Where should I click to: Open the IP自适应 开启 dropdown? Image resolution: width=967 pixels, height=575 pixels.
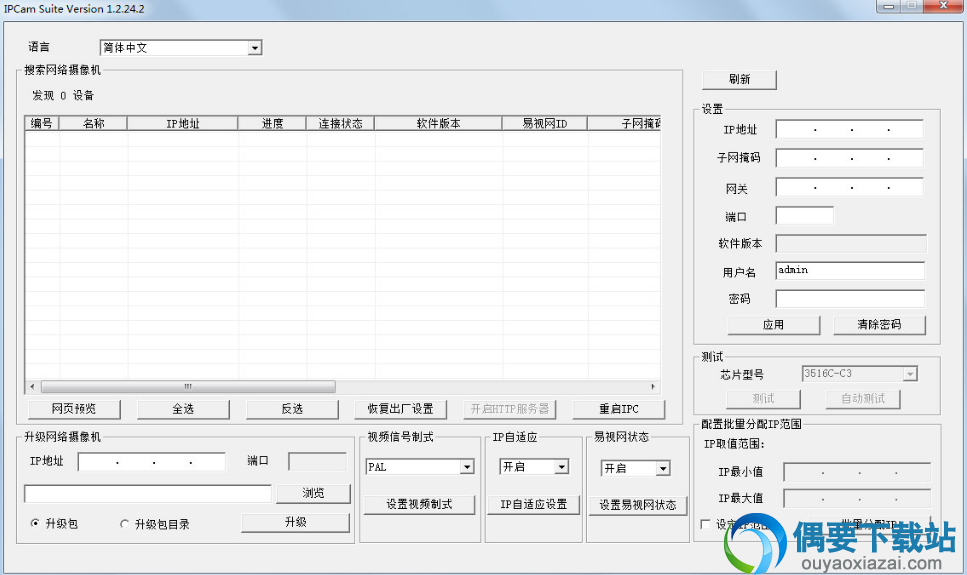[534, 467]
